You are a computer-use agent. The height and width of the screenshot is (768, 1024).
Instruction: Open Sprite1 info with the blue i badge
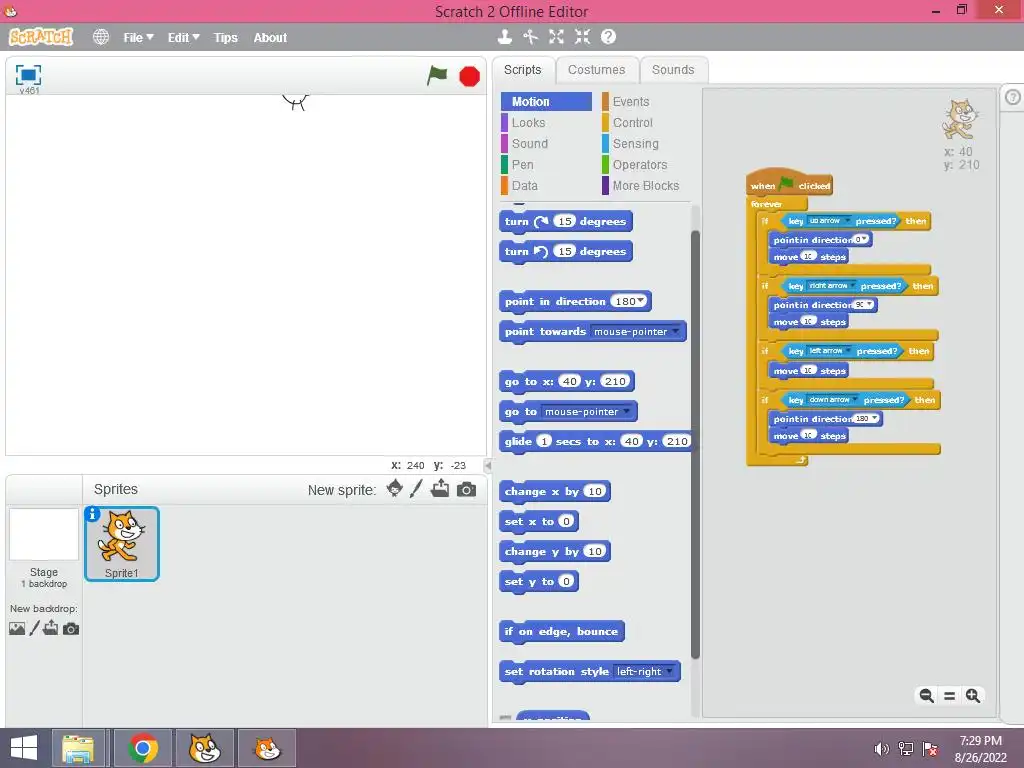[93, 515]
